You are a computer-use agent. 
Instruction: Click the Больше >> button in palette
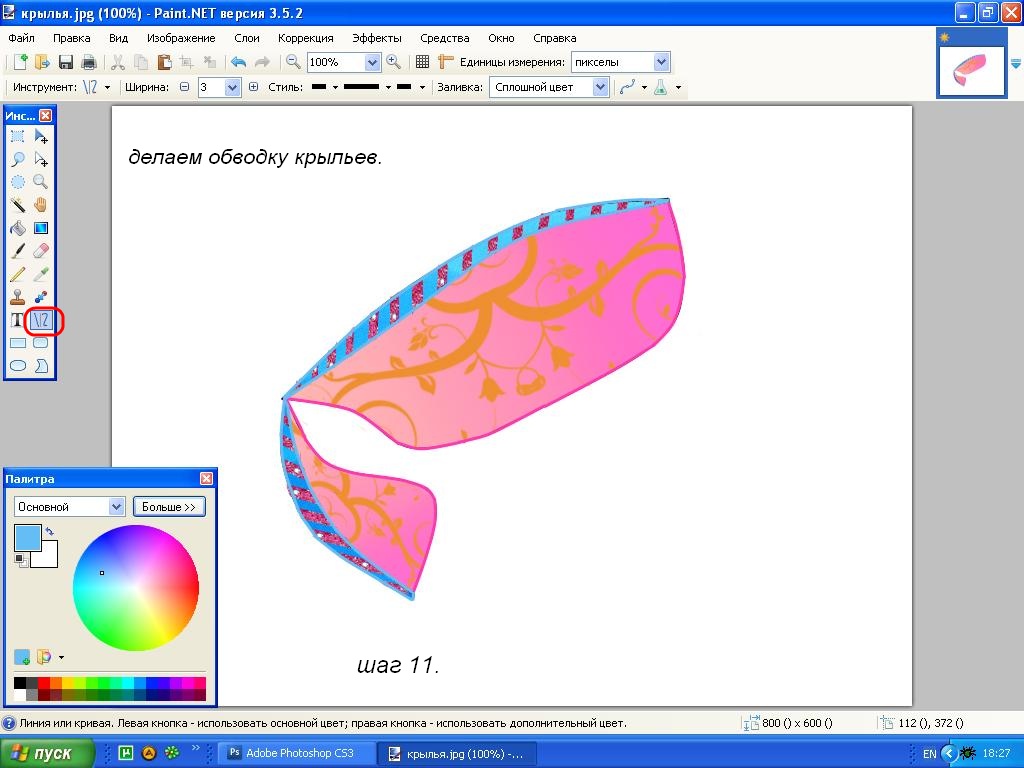(x=169, y=507)
